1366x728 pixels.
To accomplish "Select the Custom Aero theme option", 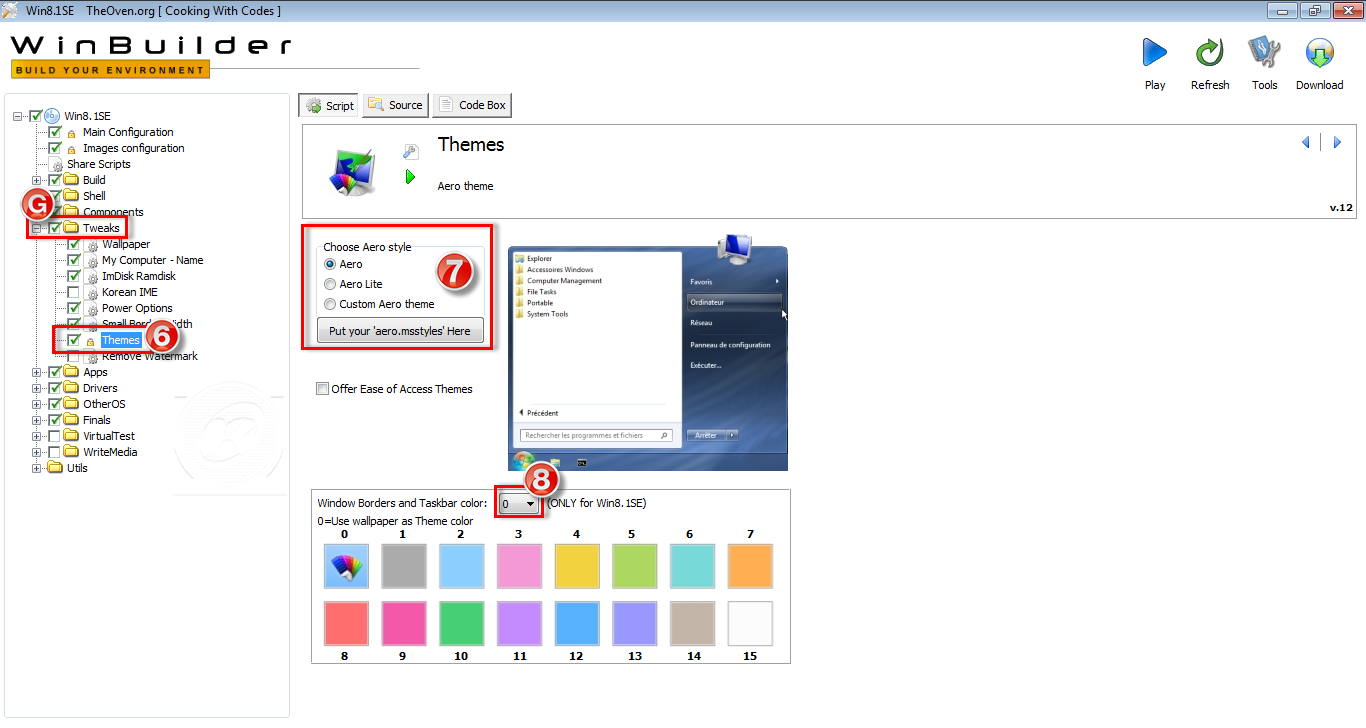I will (330, 304).
